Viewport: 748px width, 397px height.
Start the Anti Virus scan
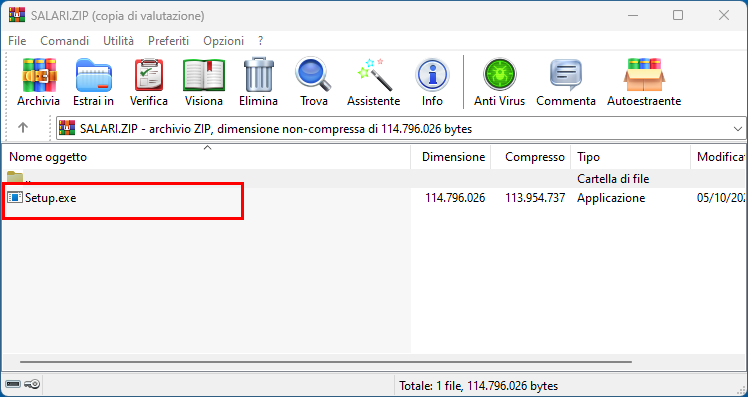(499, 82)
